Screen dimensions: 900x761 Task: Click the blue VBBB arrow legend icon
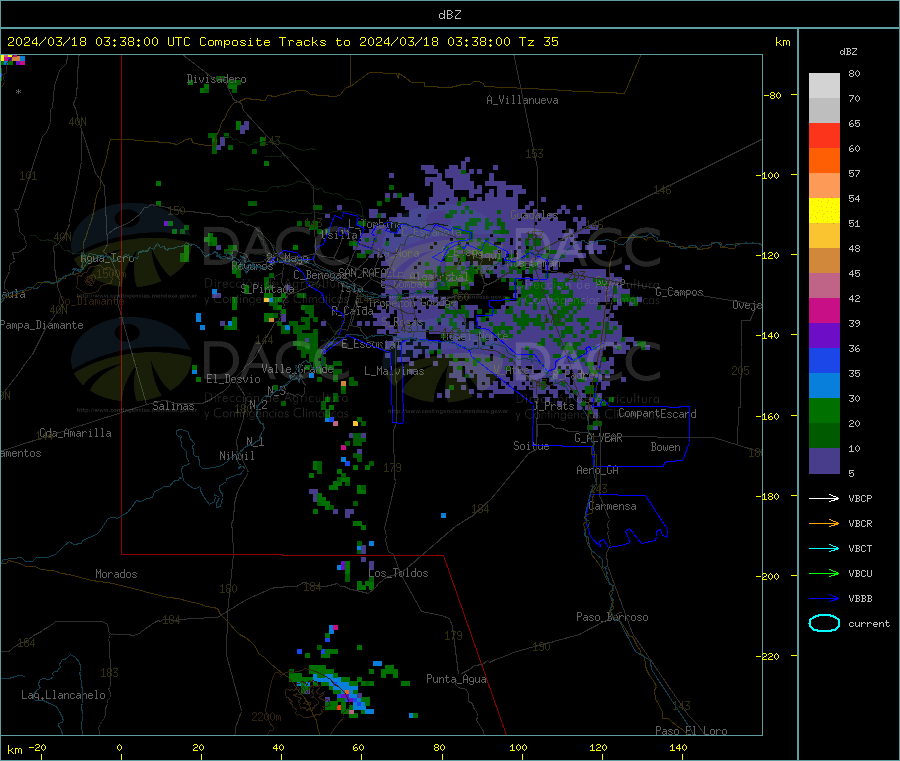tap(824, 599)
